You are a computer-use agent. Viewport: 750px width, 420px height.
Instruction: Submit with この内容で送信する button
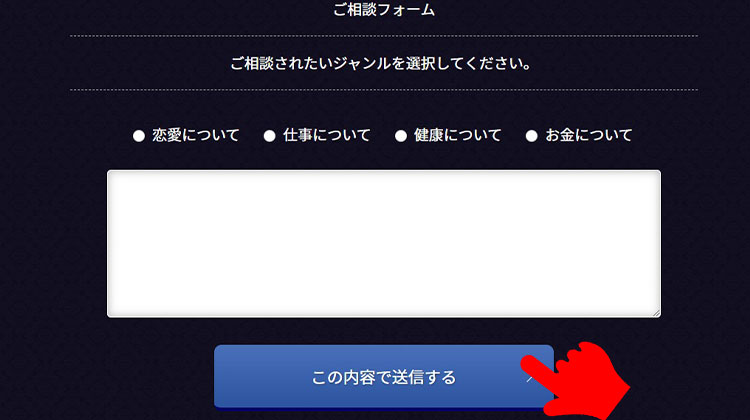coord(384,377)
